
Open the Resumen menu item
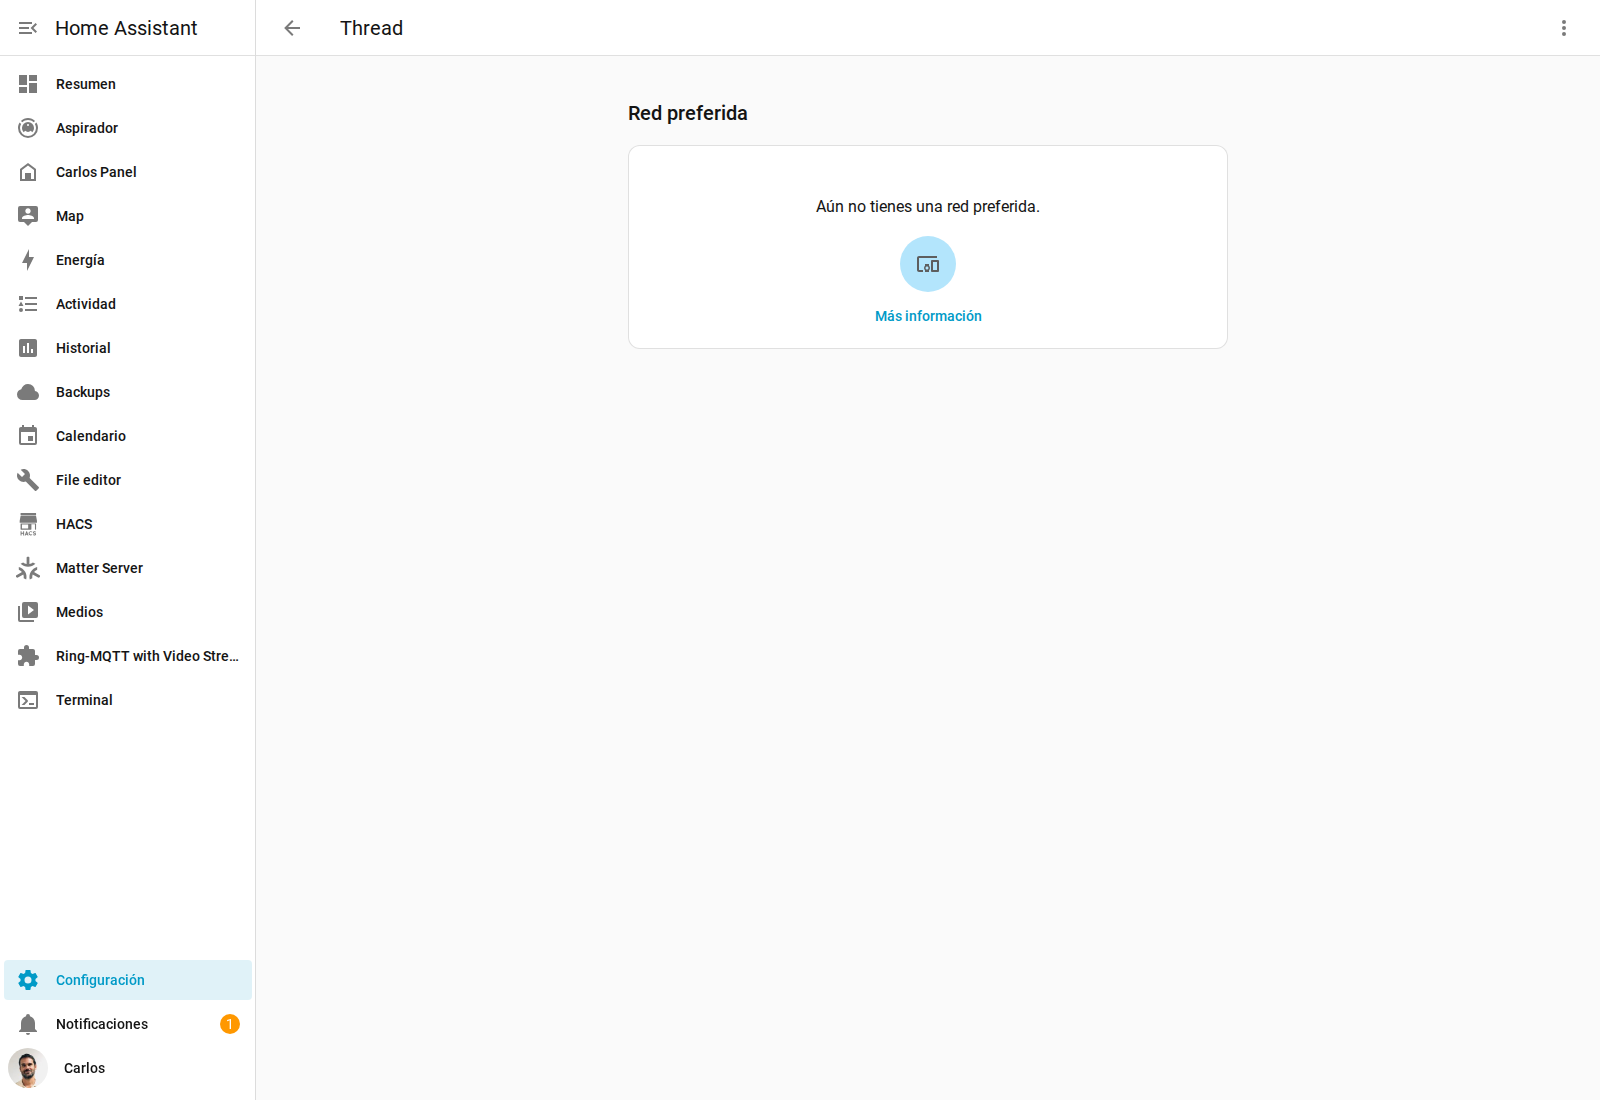point(86,84)
